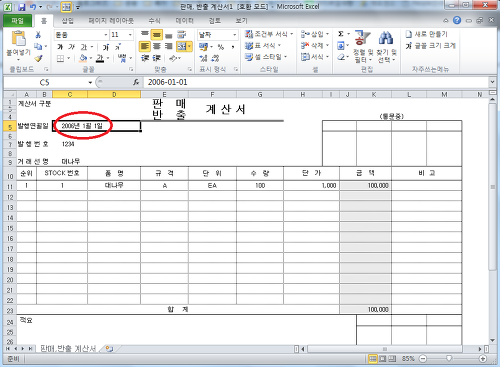Viewport: 500px width, 367px height.
Task: Apply the font color (가) swatch
Action: pos(100,58)
